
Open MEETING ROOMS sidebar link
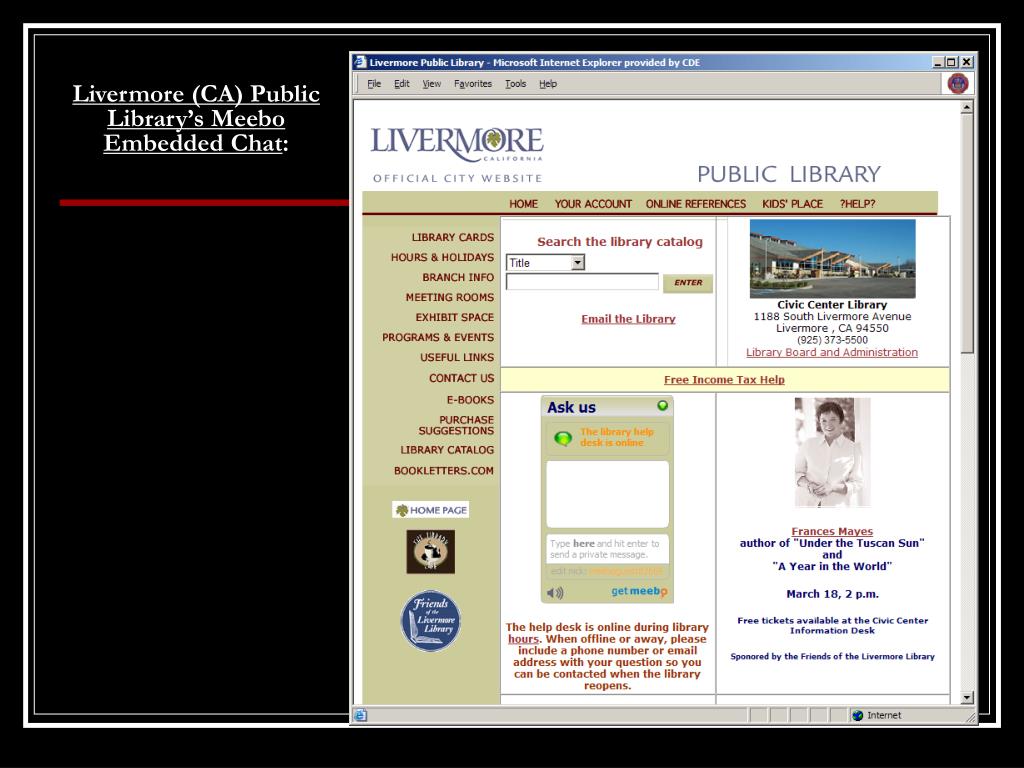[x=449, y=297]
